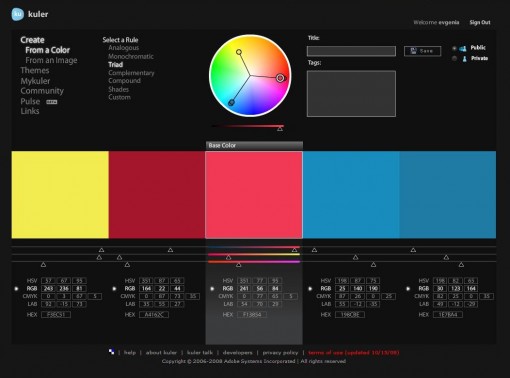510x378 pixels.
Task: Select the Monochromatic rule
Action: [x=131, y=56]
